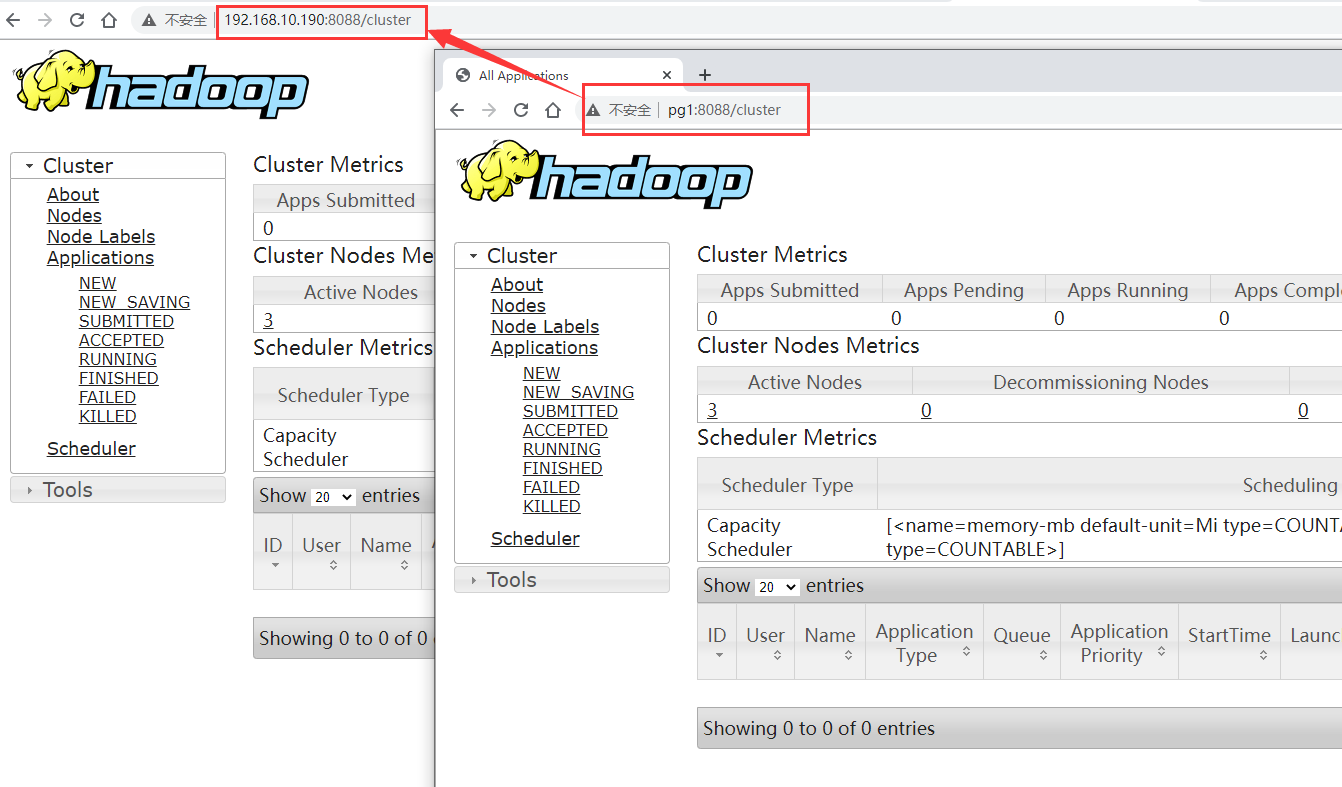Open the Show entries dropdown in the background window
Viewport: 1342px width, 787px height.
coord(333,497)
